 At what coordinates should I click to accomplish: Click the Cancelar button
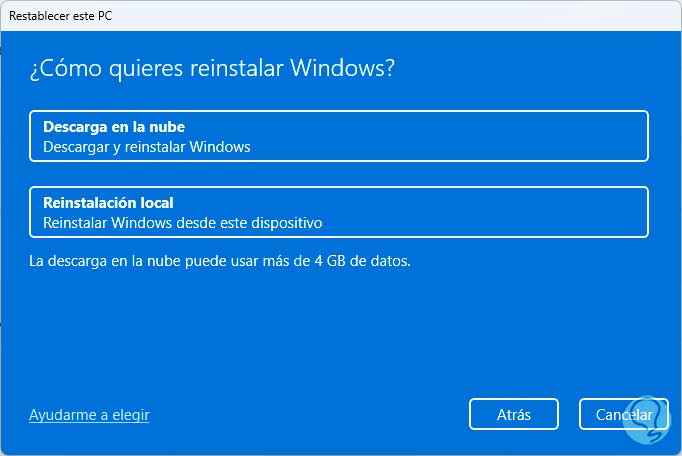click(624, 414)
